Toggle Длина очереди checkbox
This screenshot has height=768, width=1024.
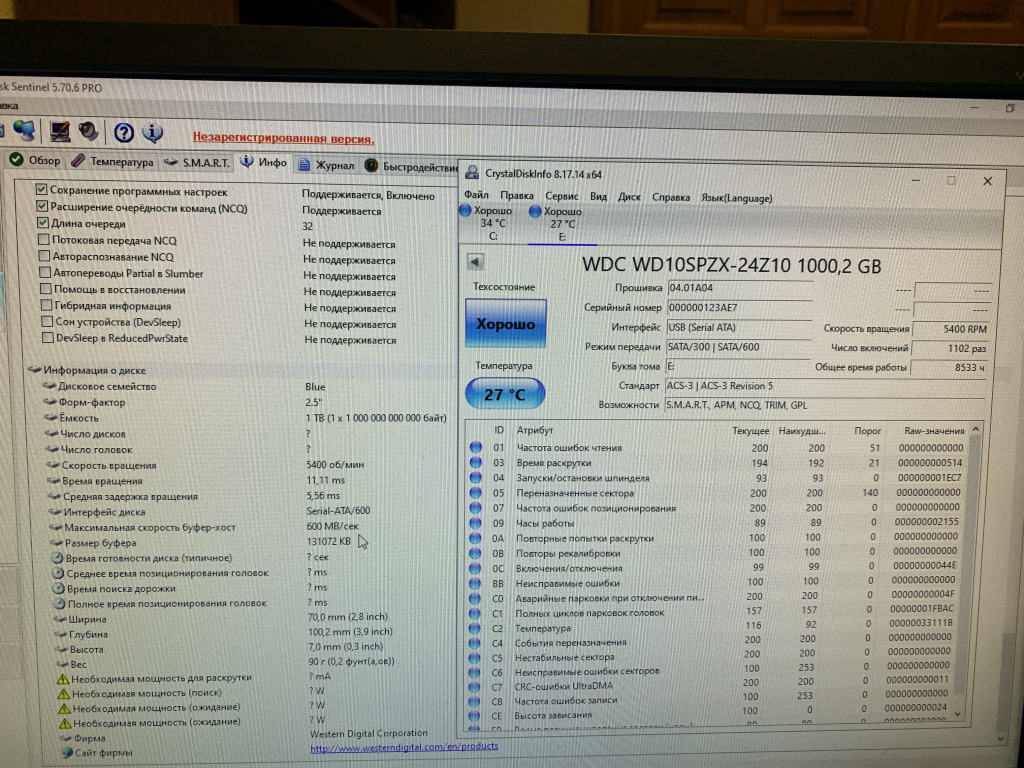click(x=42, y=223)
